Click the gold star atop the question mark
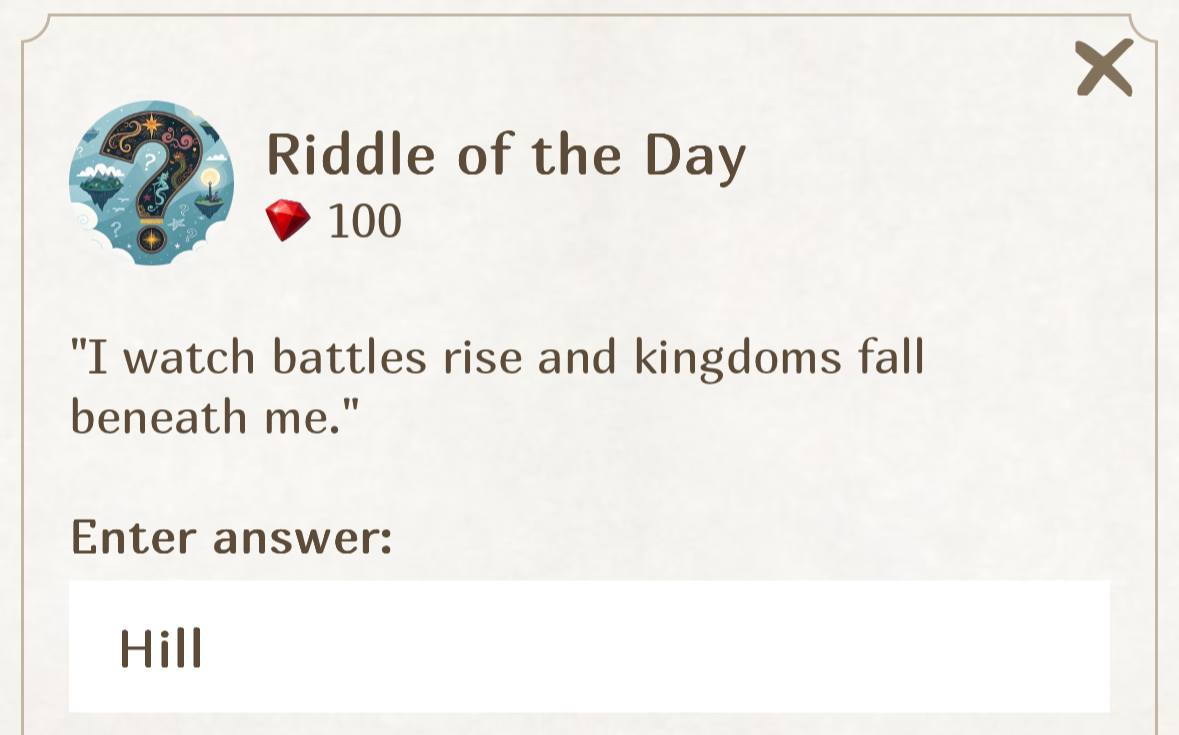This screenshot has width=1179, height=735. tap(153, 126)
